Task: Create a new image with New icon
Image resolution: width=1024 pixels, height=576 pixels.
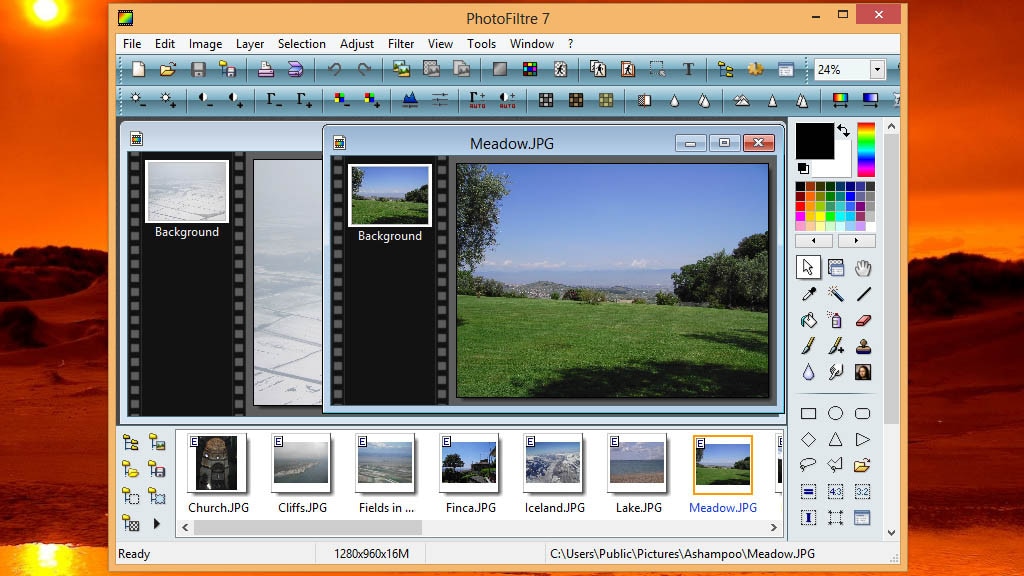Action: [138, 69]
